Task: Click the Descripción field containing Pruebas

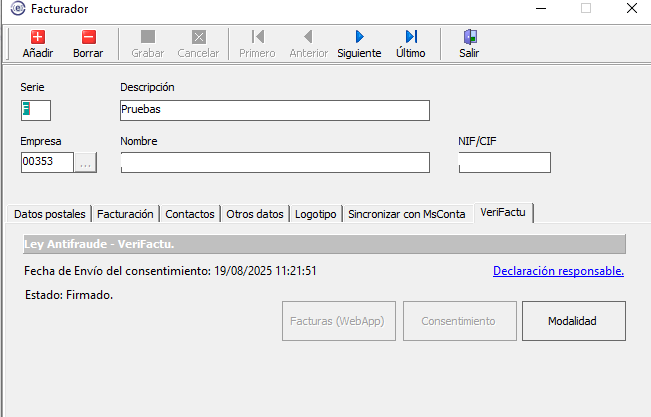Action: (x=274, y=110)
